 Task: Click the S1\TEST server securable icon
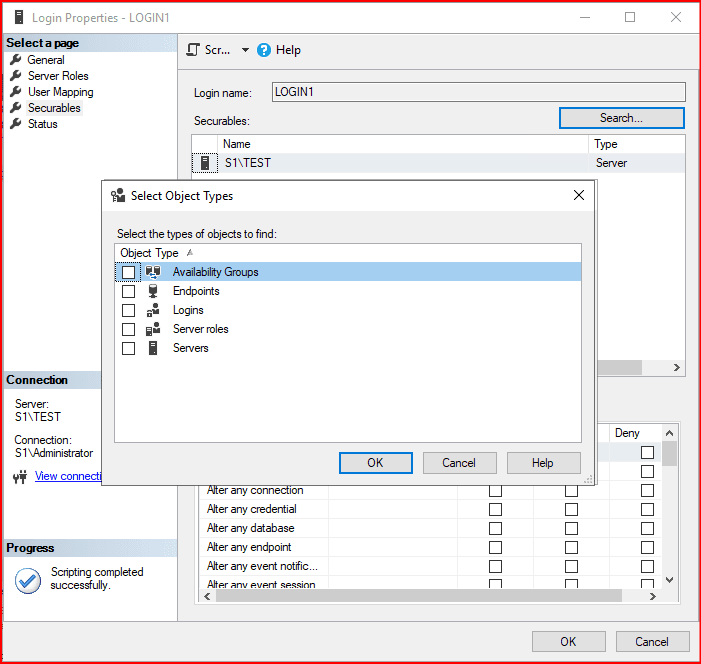coord(205,163)
